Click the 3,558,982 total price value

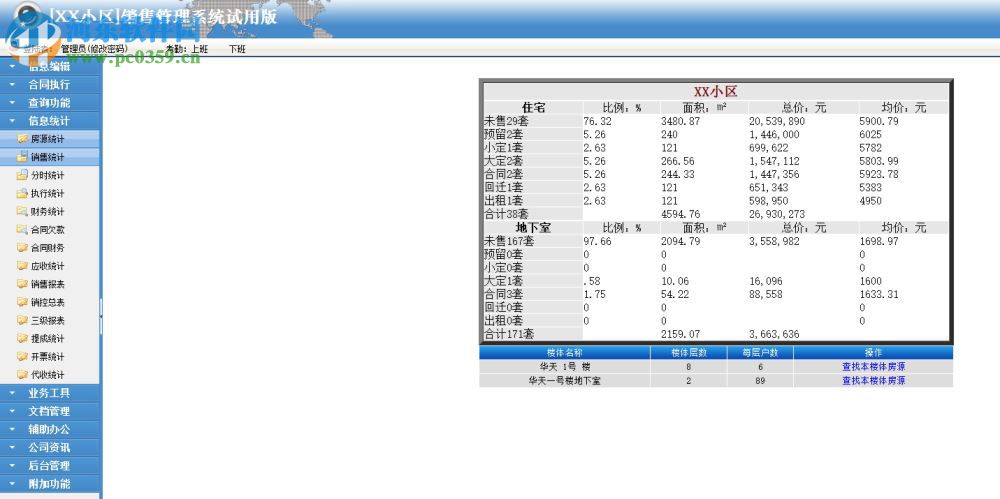pyautogui.click(x=774, y=241)
